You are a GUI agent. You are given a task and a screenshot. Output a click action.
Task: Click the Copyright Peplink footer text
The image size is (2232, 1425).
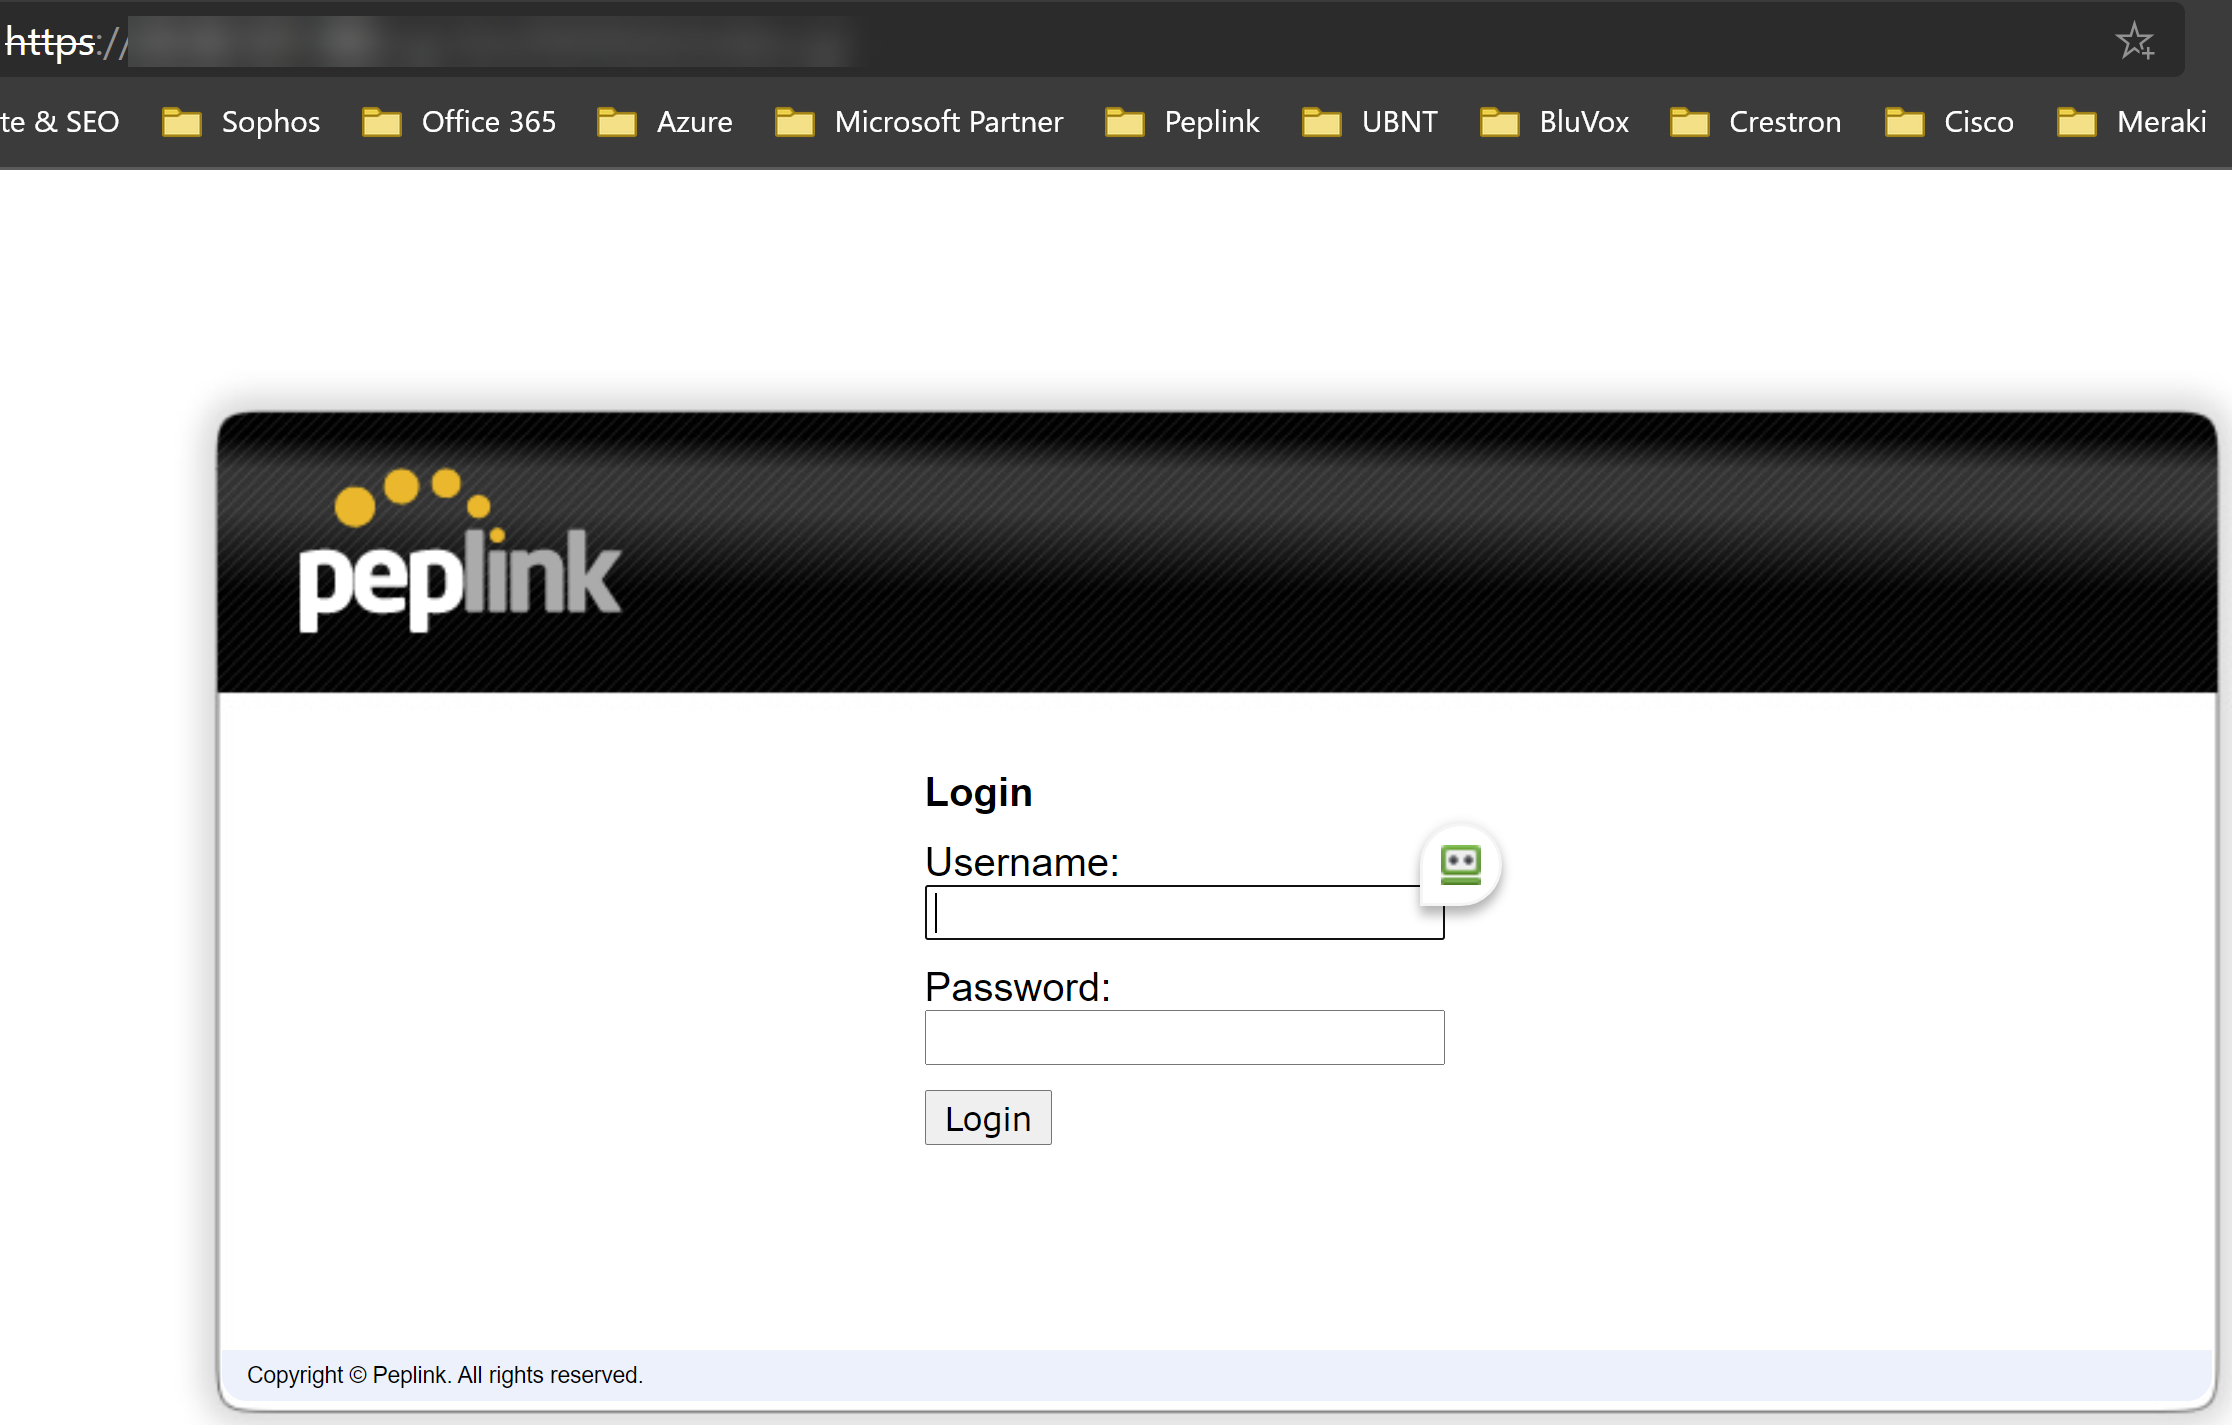[446, 1375]
